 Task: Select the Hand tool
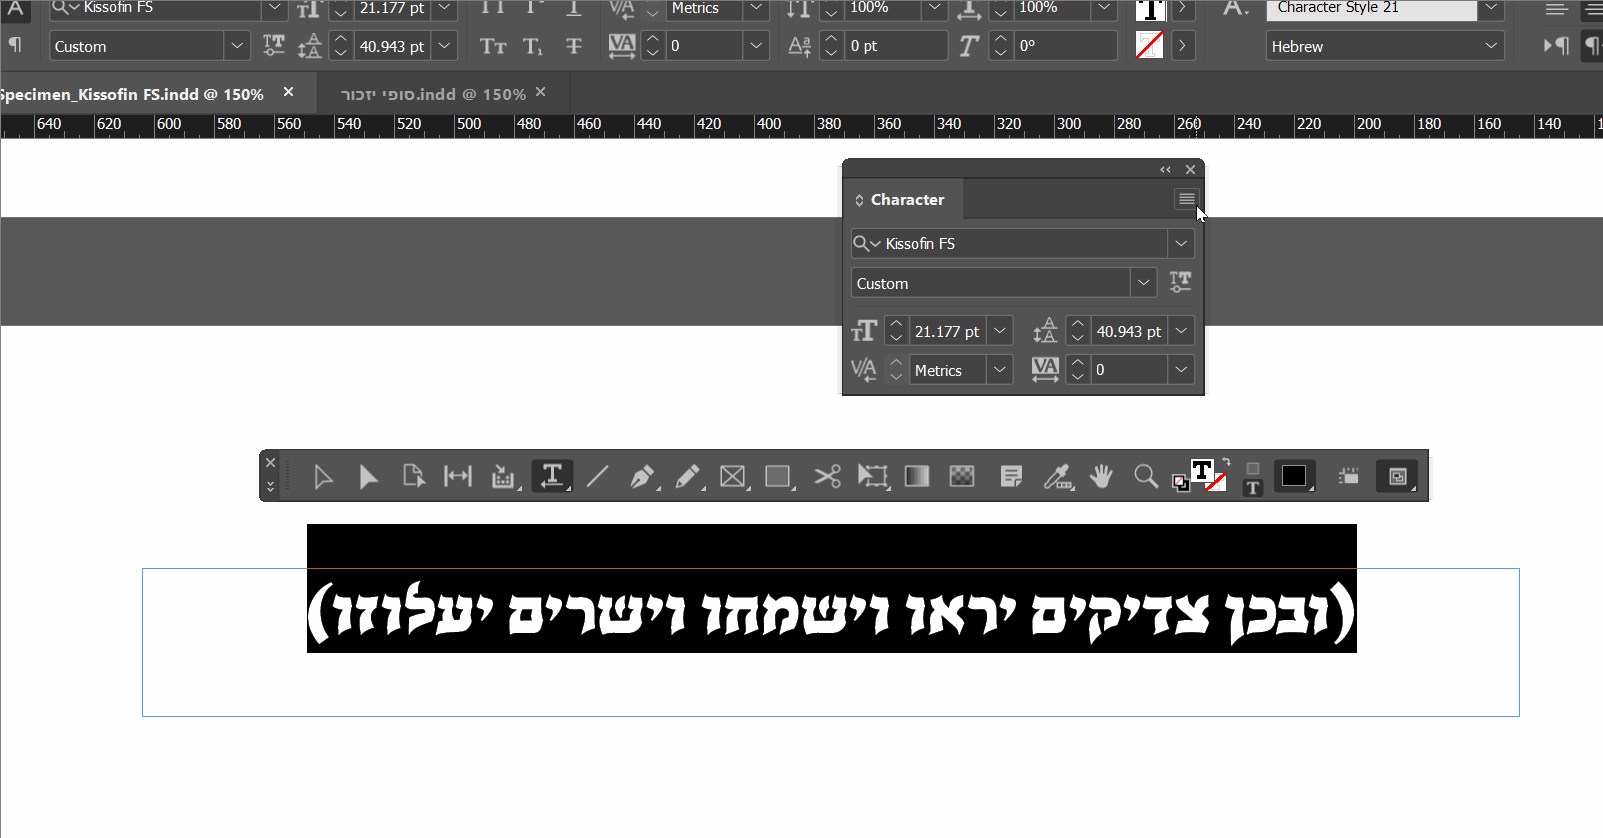coord(1101,476)
